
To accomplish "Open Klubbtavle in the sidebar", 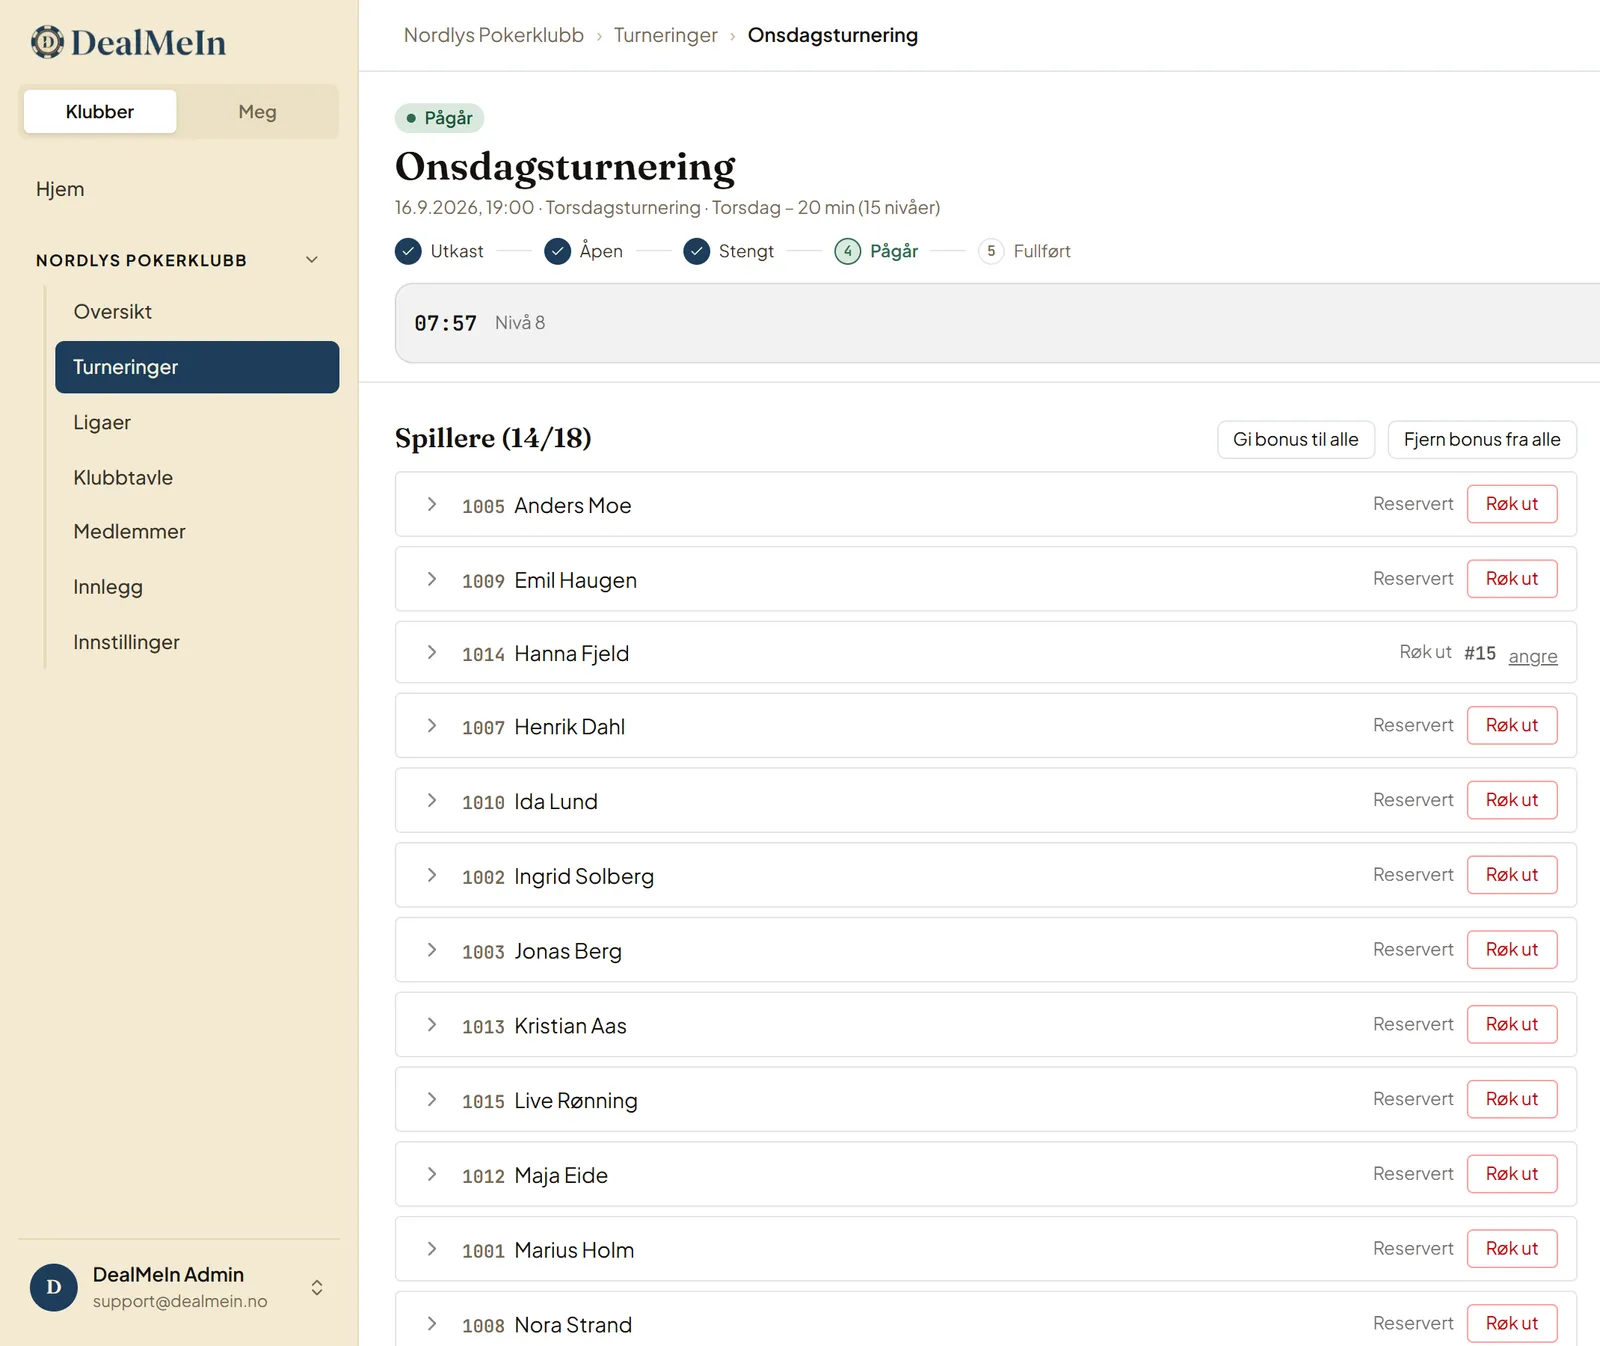I will click(x=197, y=477).
